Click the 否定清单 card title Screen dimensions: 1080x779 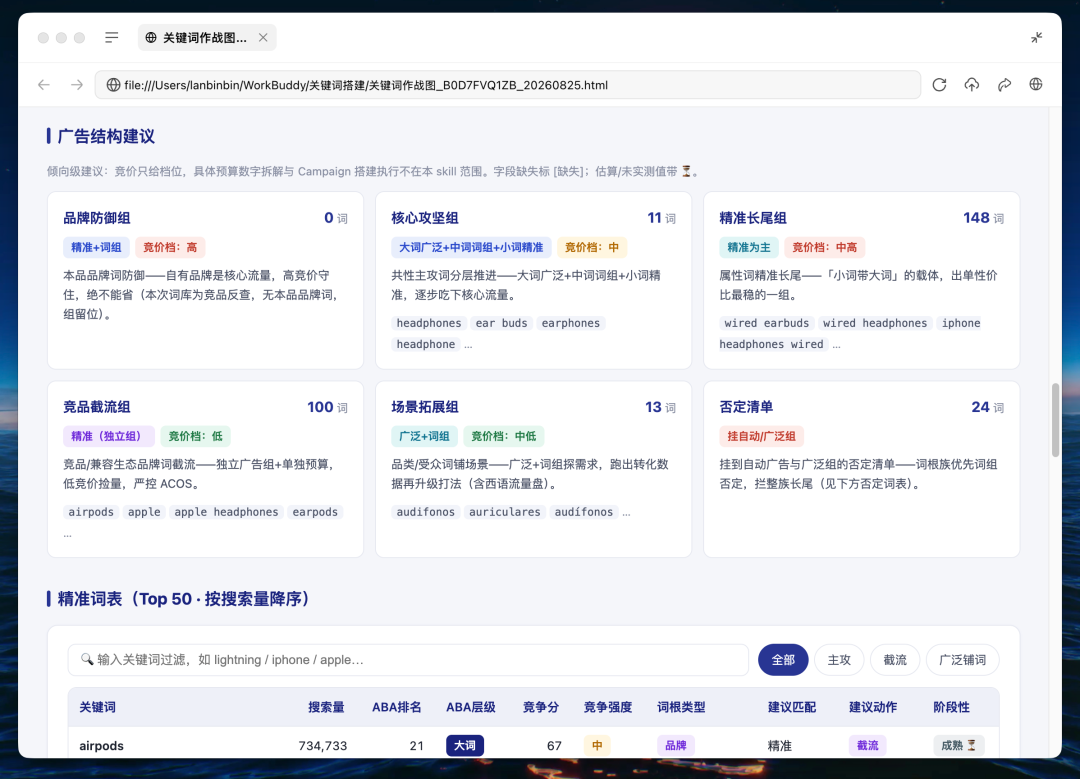tap(746, 407)
